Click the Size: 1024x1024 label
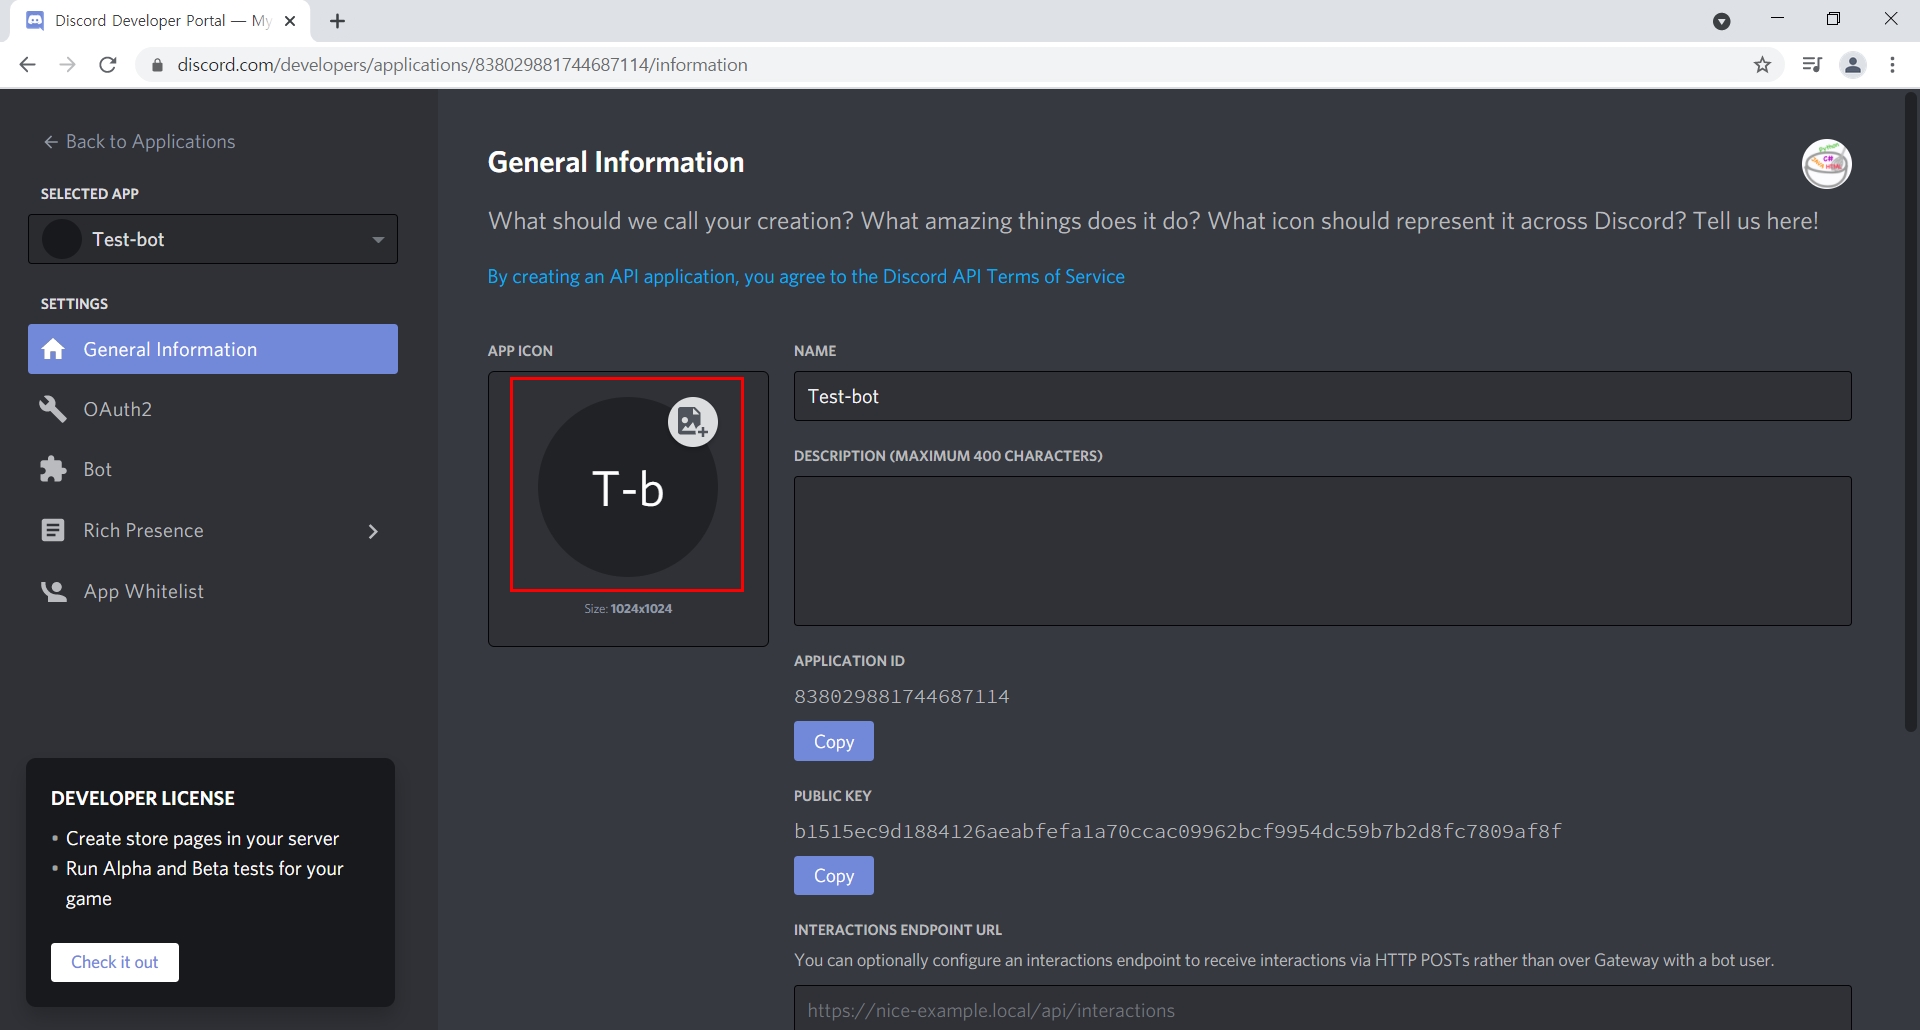 coord(628,609)
